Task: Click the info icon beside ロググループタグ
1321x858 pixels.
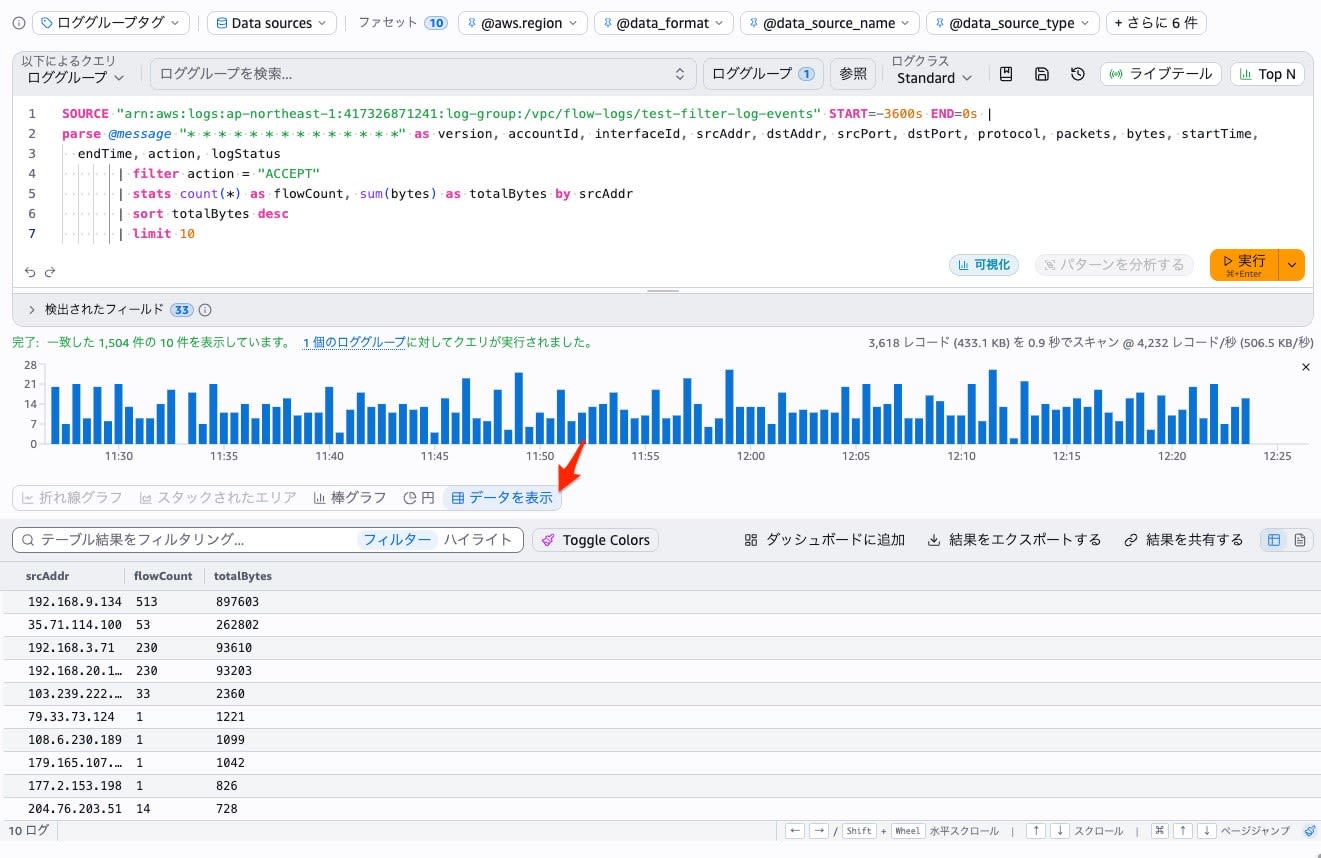Action: [x=18, y=22]
